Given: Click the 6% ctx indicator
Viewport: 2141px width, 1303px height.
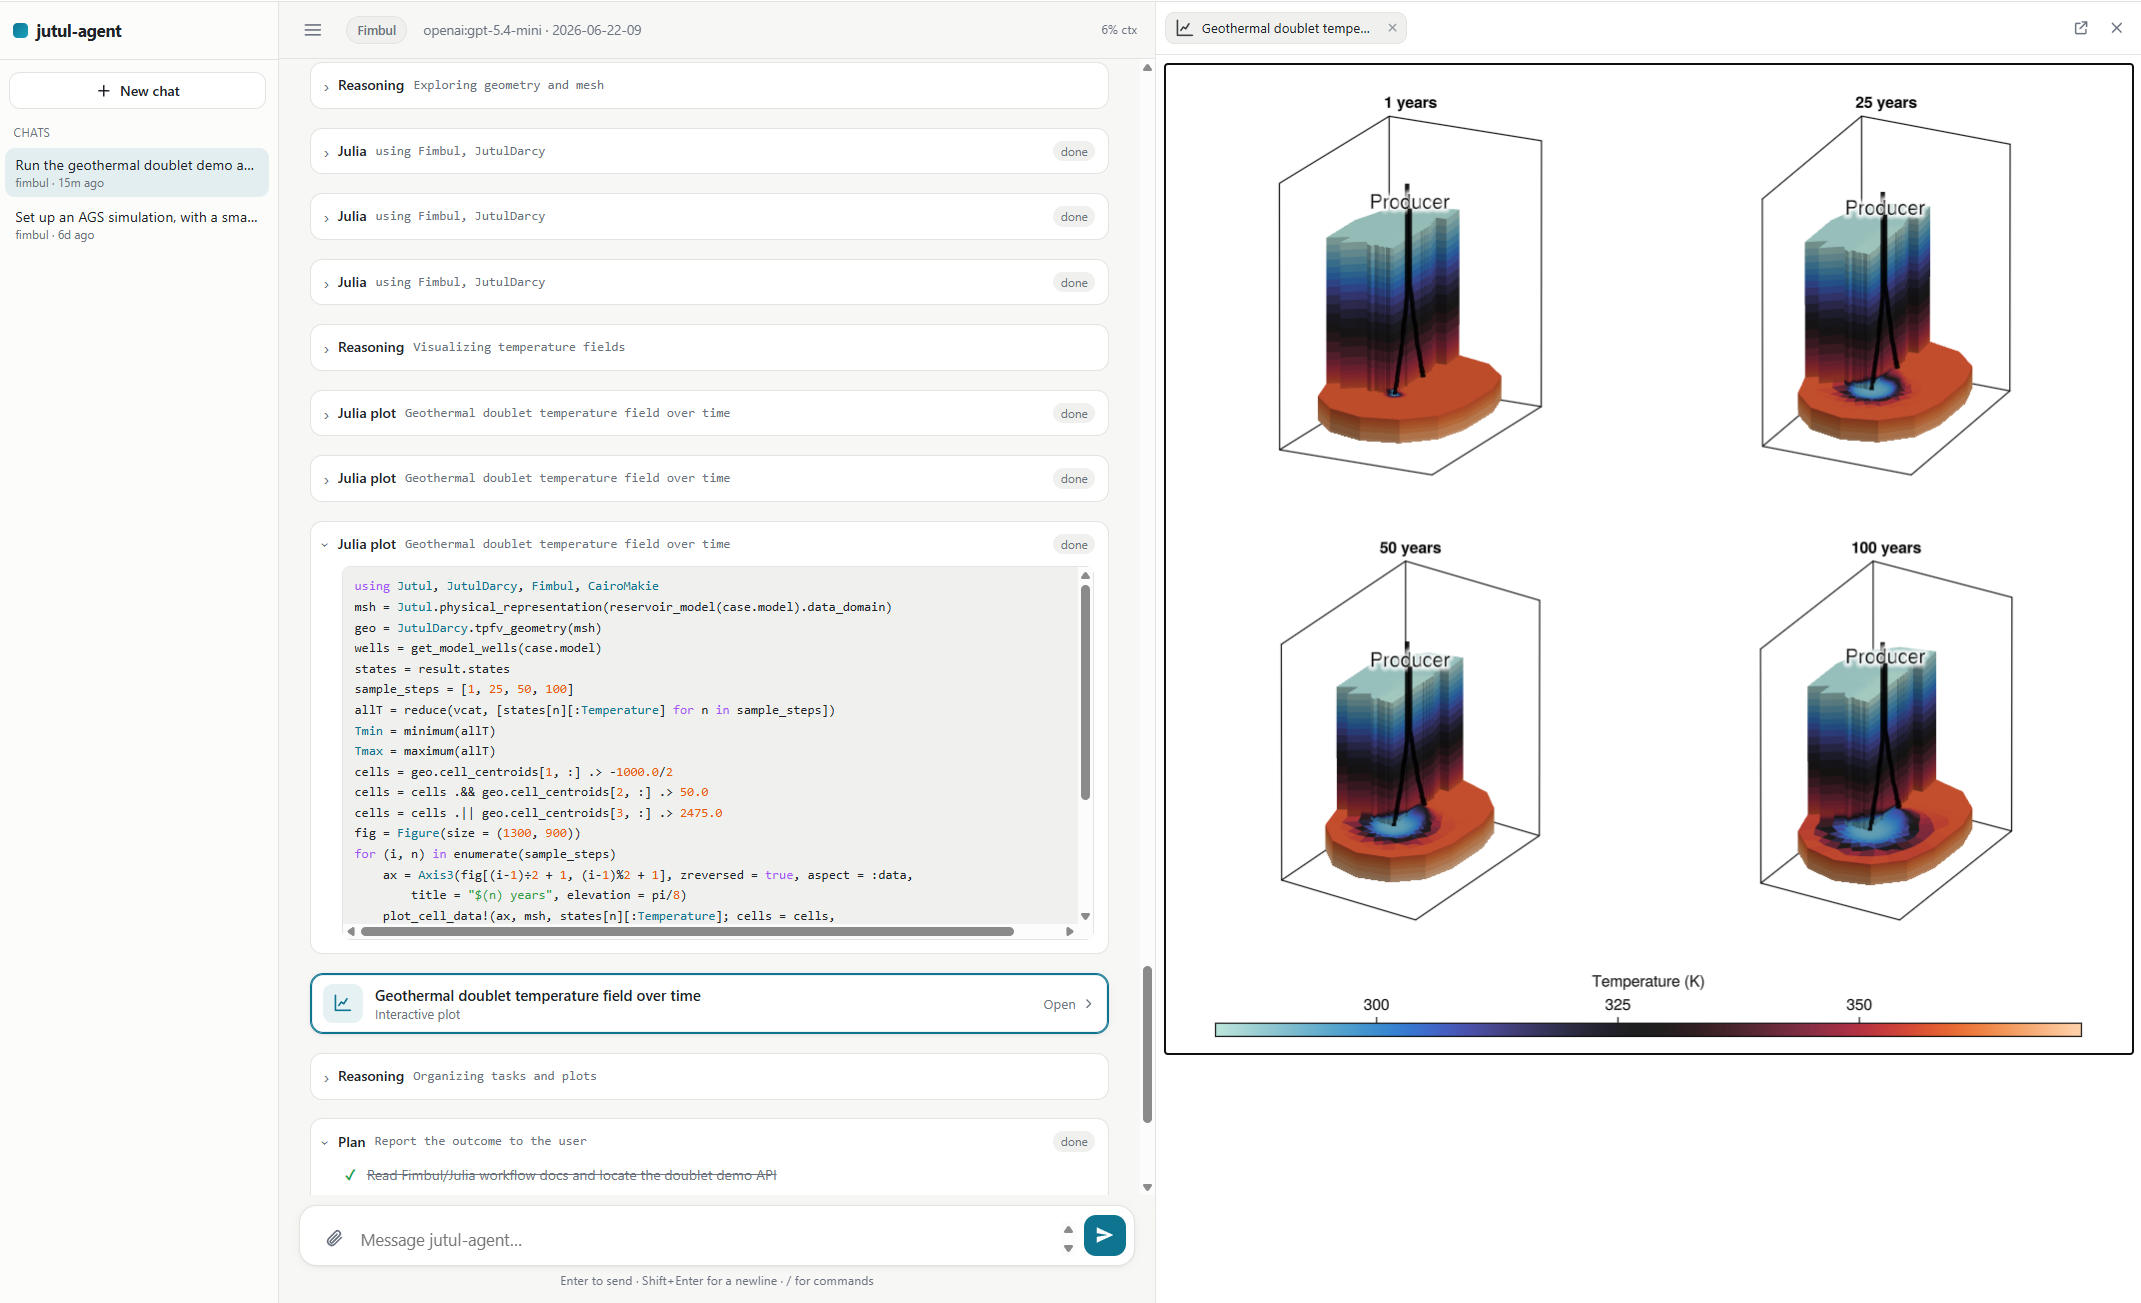Looking at the screenshot, I should (1119, 30).
